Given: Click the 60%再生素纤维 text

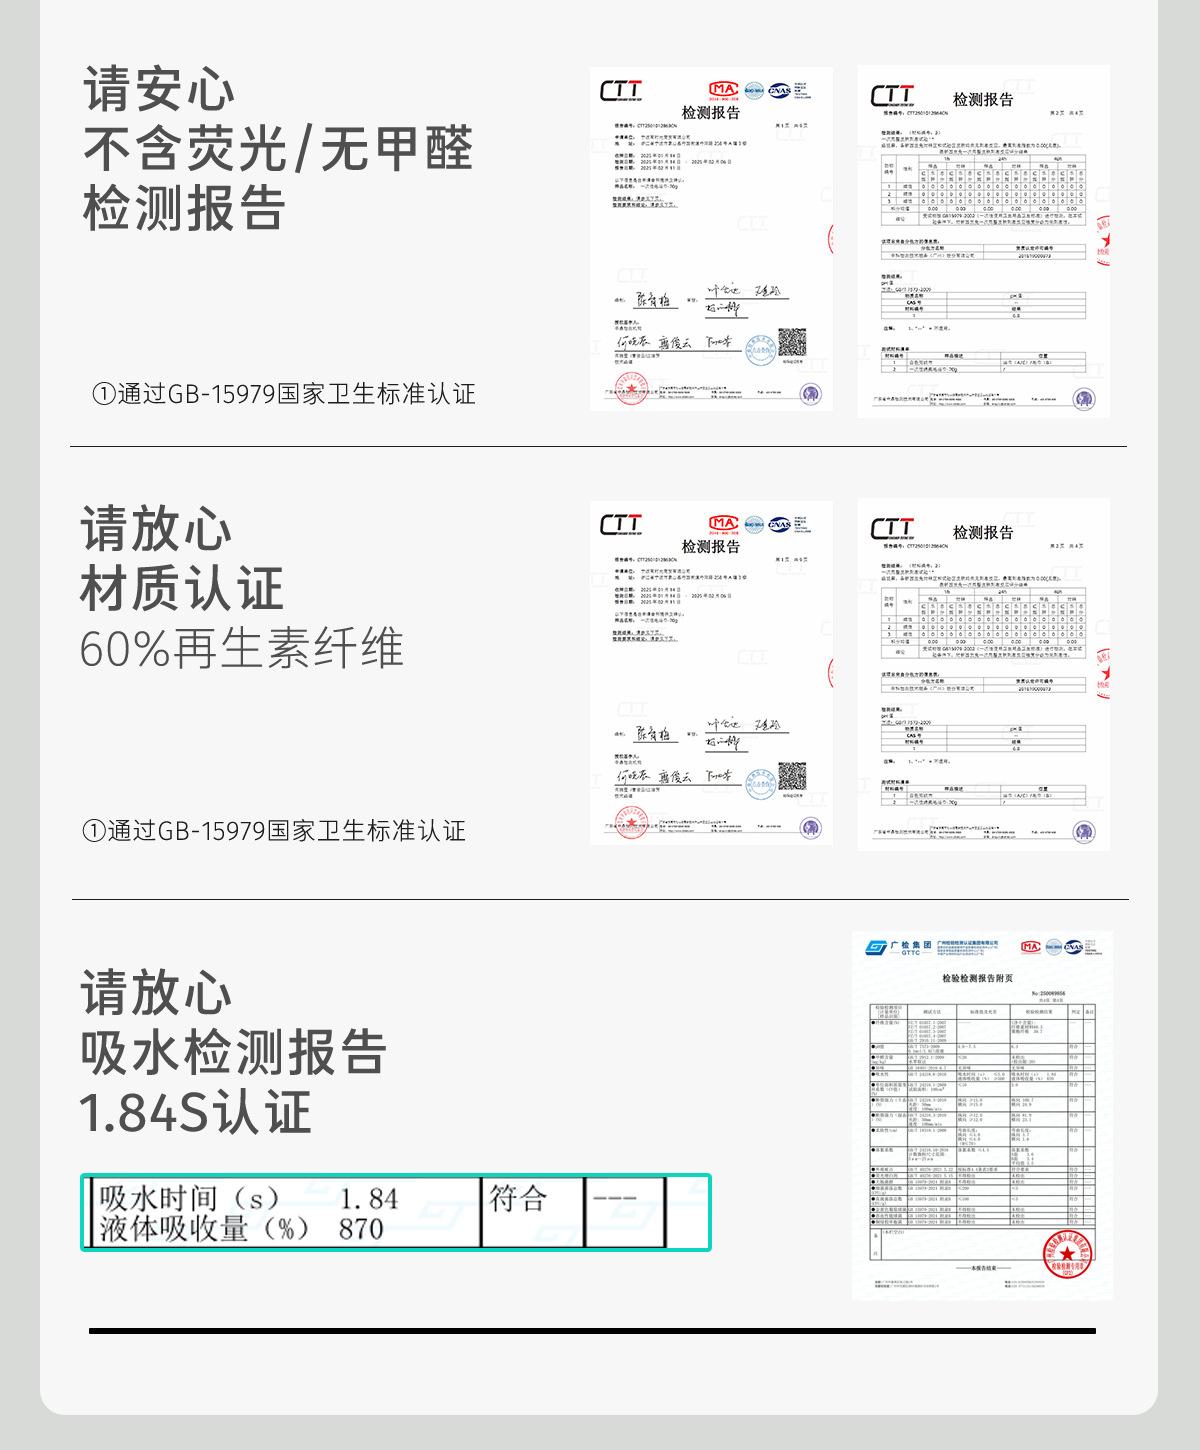Looking at the screenshot, I should click(242, 648).
